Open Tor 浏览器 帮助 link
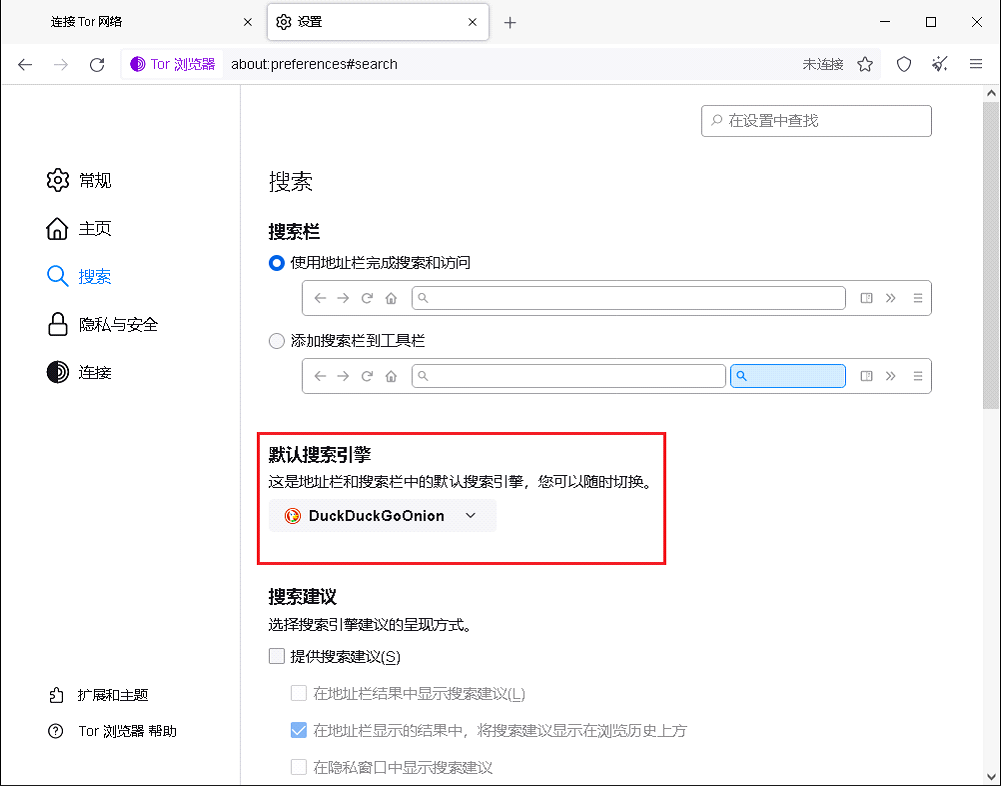The height and width of the screenshot is (786, 1001). click(112, 732)
